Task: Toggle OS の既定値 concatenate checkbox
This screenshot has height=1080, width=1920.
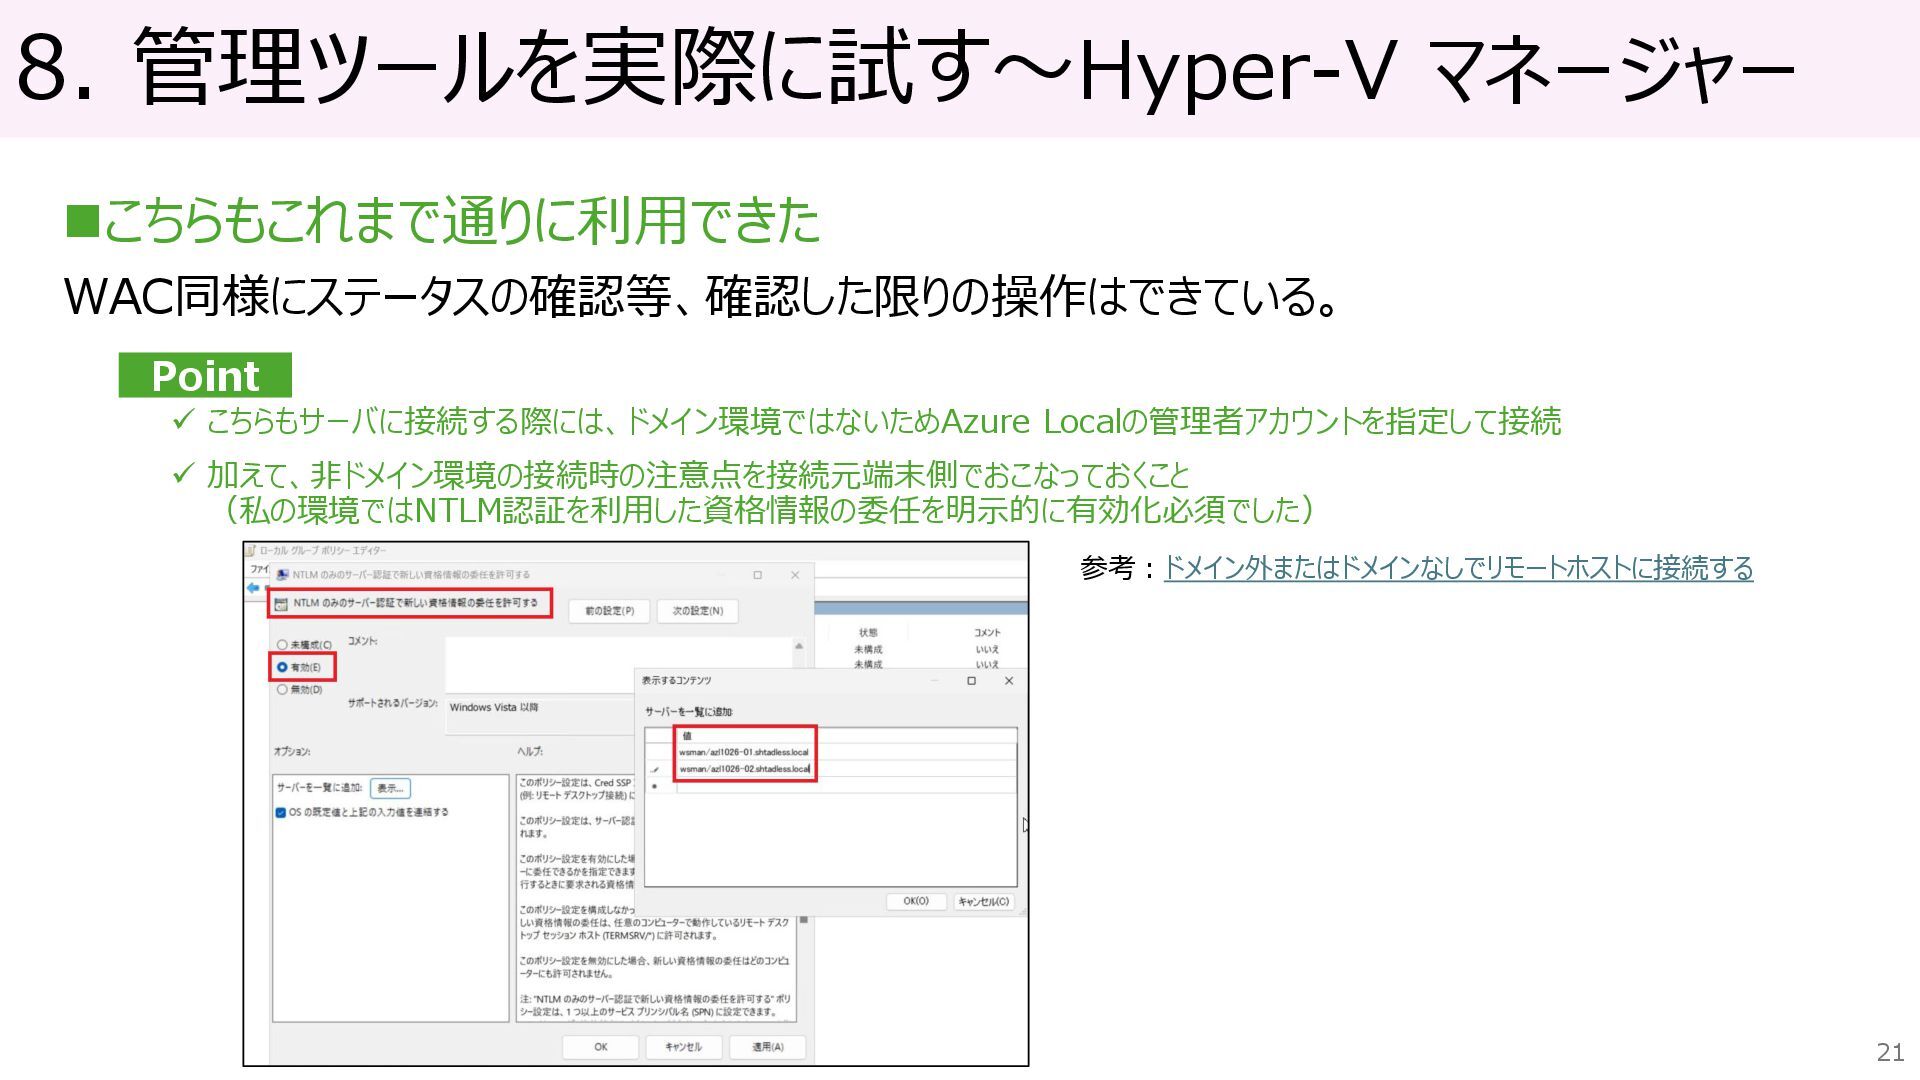Action: pyautogui.click(x=281, y=812)
